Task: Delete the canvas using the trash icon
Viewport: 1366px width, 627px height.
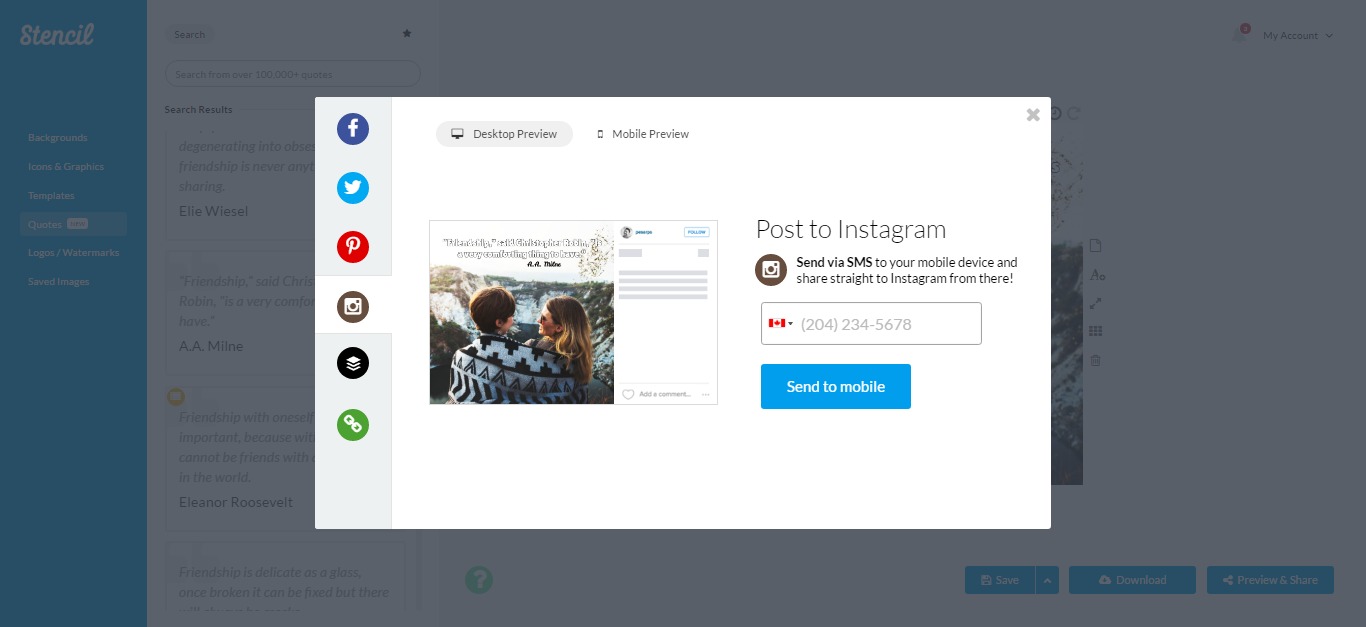Action: 1095,360
